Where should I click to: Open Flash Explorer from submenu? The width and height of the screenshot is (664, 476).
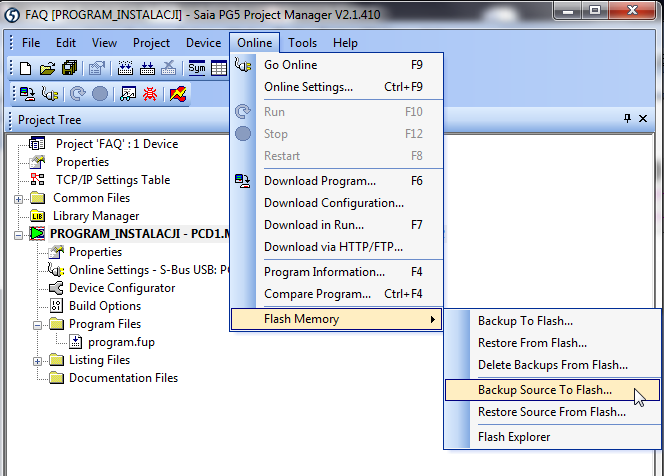[553, 437]
